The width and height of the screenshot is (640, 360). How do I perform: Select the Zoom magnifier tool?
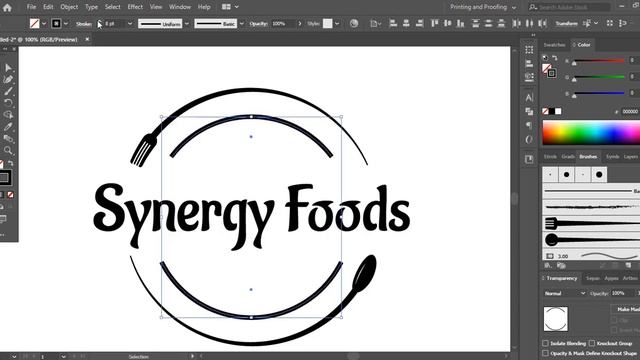pyautogui.click(x=8, y=151)
